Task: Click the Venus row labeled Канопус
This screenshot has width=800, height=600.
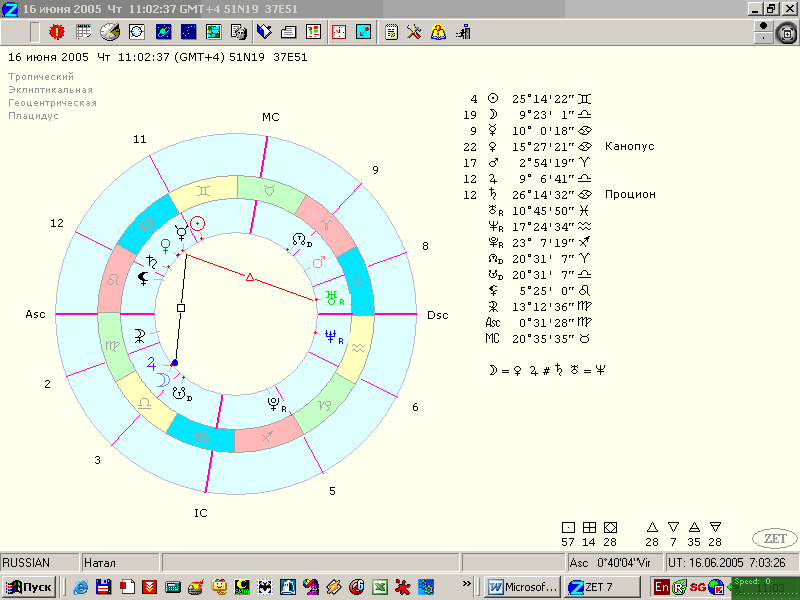Action: [x=558, y=147]
